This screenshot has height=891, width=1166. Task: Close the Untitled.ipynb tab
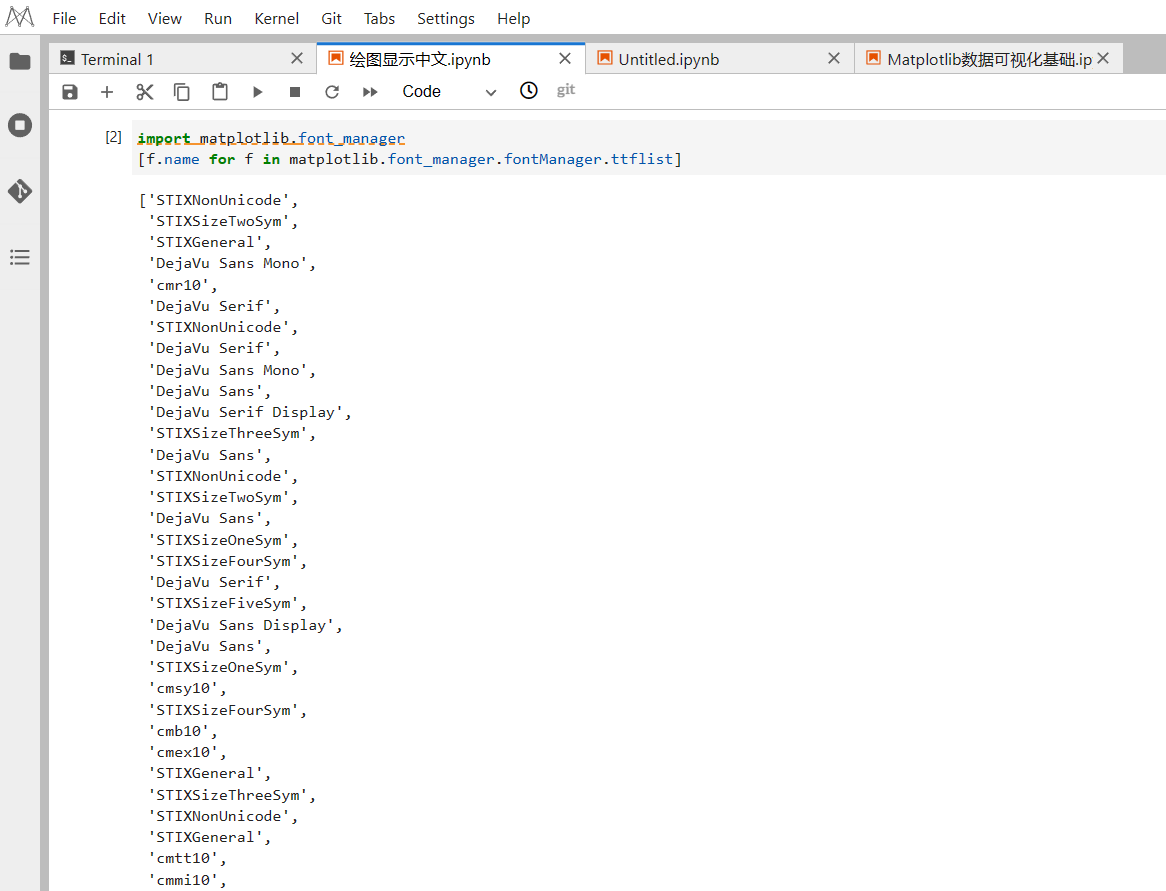click(834, 59)
